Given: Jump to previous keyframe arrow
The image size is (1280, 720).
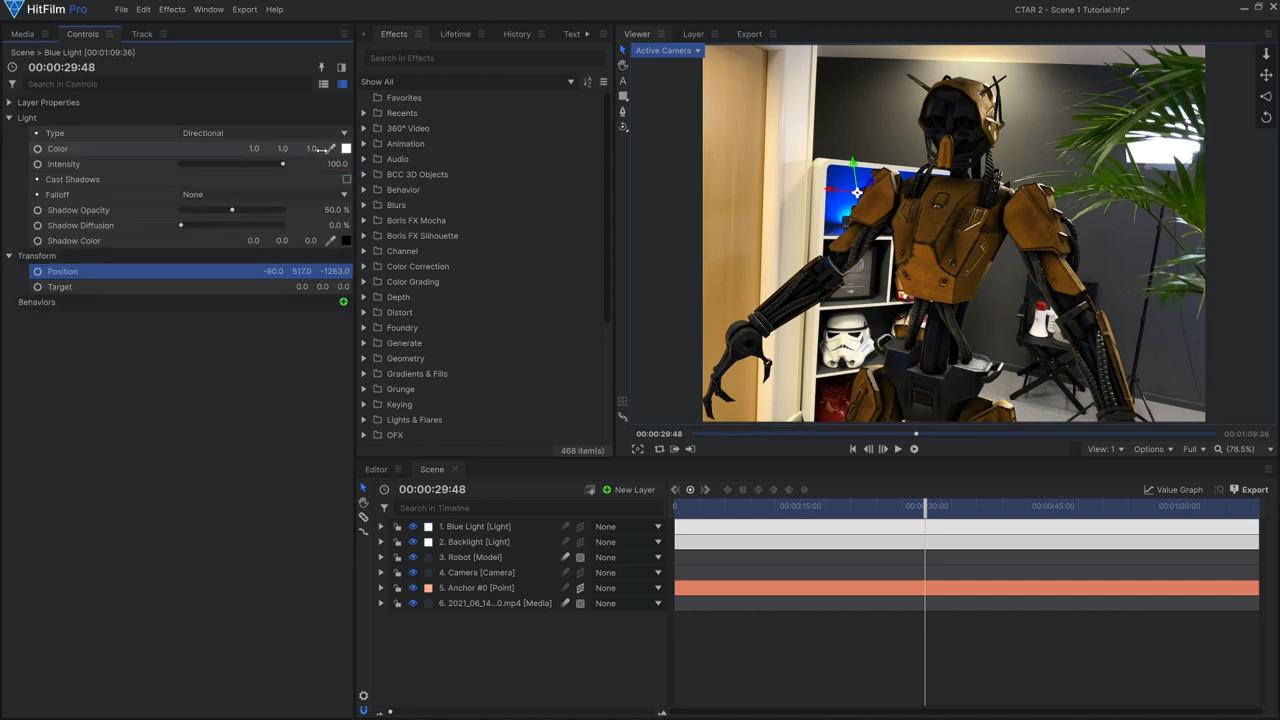Looking at the screenshot, I should [x=674, y=490].
